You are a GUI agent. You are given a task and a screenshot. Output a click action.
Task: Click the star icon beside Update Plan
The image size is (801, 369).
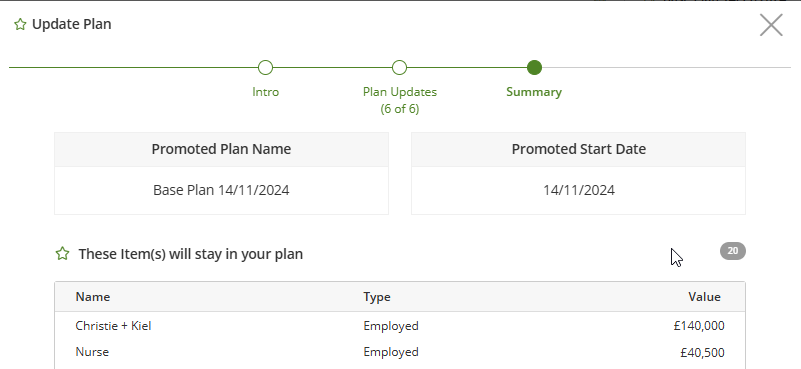pos(20,25)
